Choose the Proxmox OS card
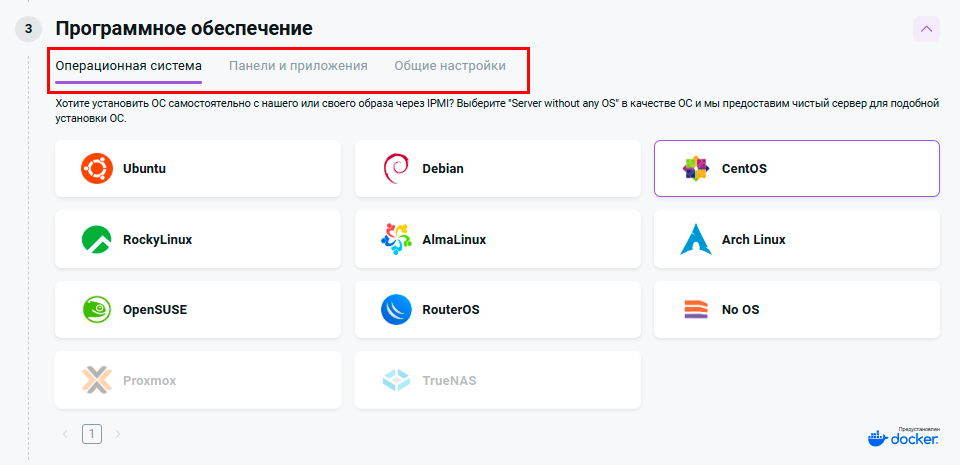Image resolution: width=960 pixels, height=465 pixels. (x=198, y=380)
